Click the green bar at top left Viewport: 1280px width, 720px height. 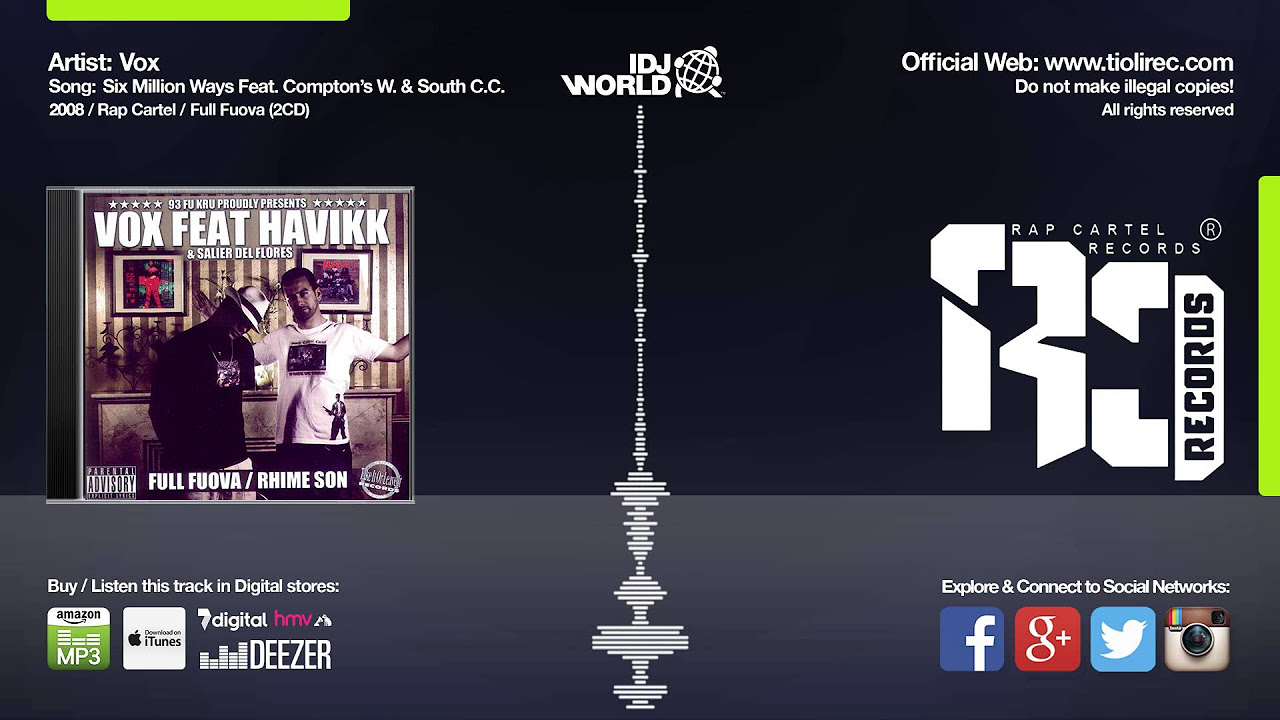(198, 10)
